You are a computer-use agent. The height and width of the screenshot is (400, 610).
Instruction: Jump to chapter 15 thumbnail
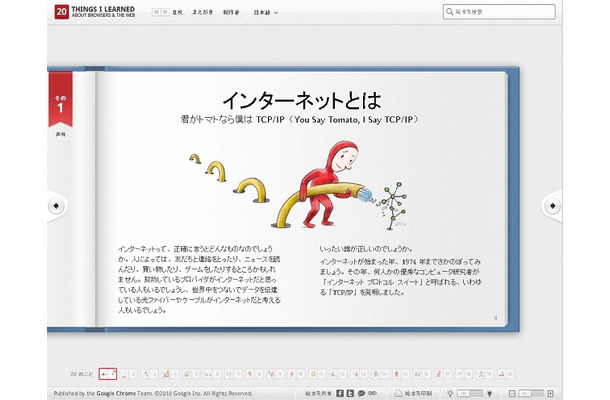coord(401,374)
